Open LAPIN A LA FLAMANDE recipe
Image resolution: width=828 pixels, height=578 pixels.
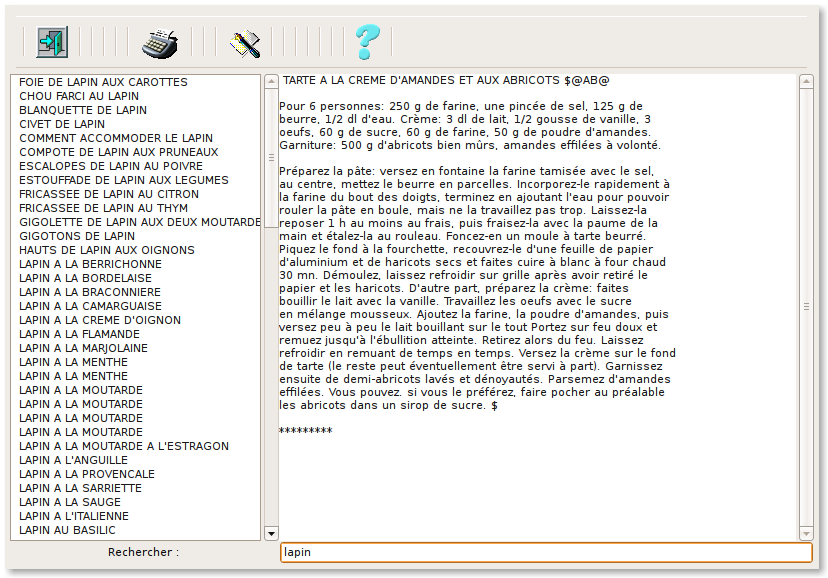point(79,334)
